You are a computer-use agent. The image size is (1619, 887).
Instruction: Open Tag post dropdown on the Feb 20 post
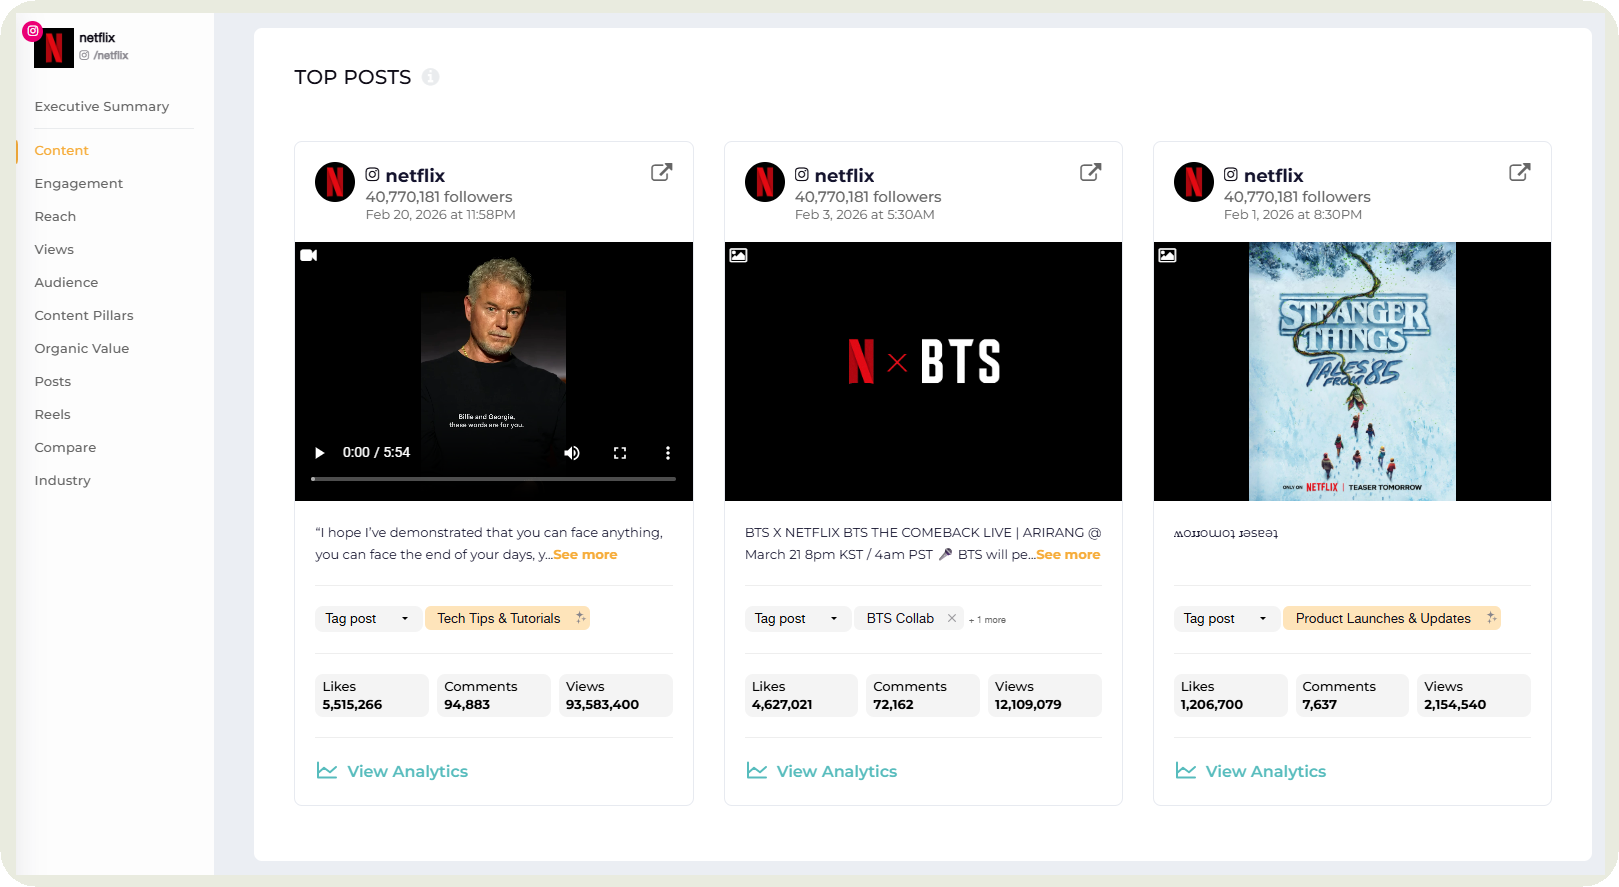(x=368, y=618)
